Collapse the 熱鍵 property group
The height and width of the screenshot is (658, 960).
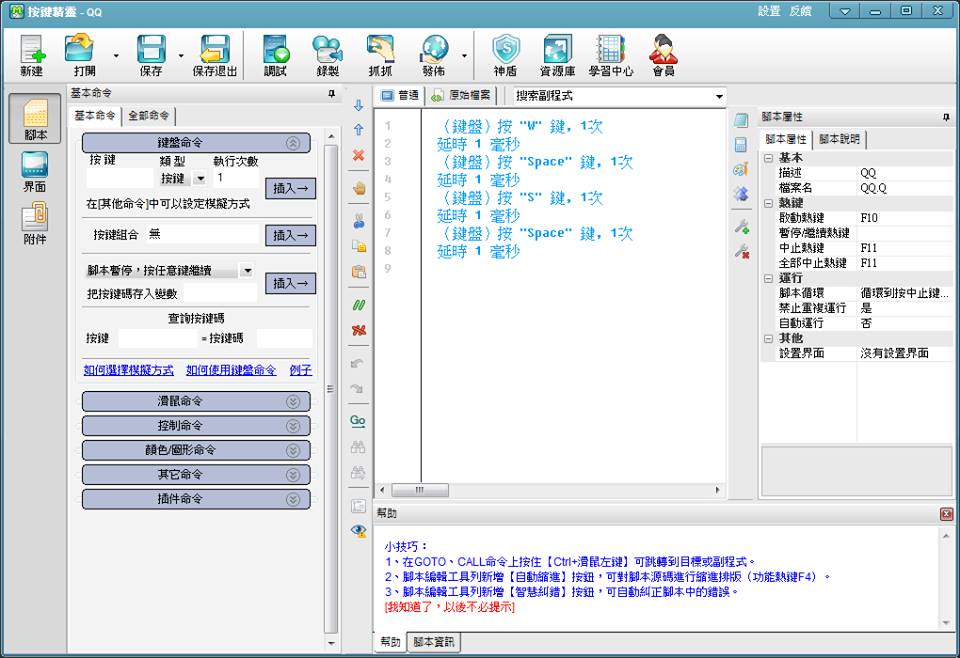pos(768,202)
